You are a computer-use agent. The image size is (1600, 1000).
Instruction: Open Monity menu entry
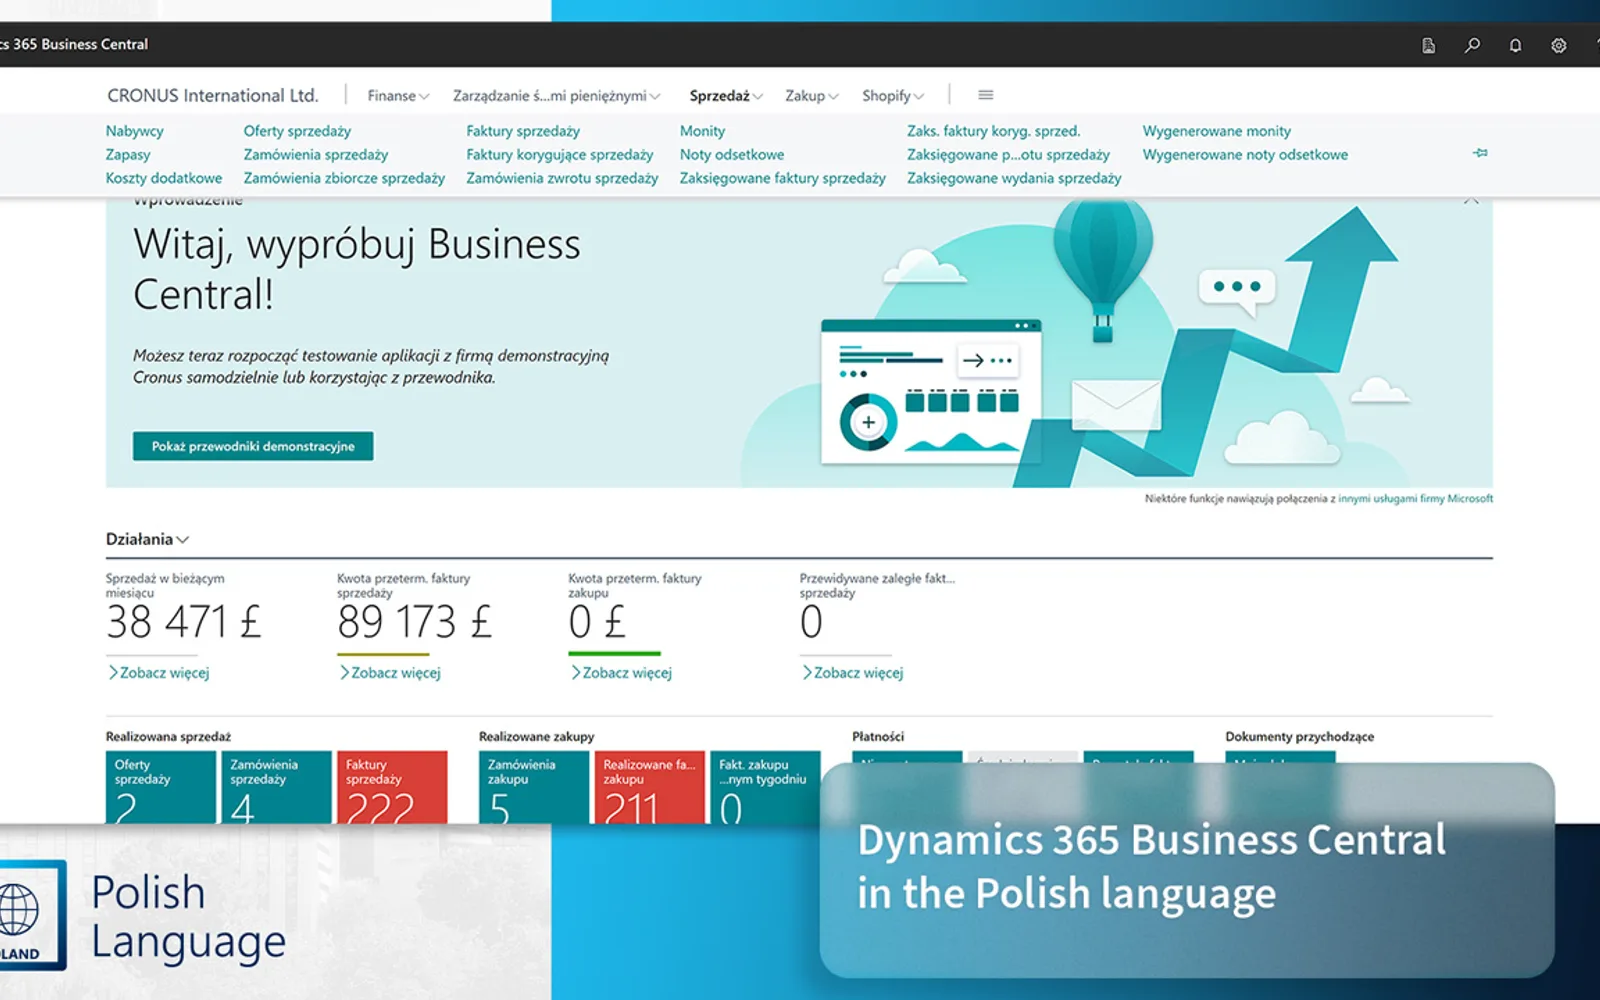[x=702, y=131]
